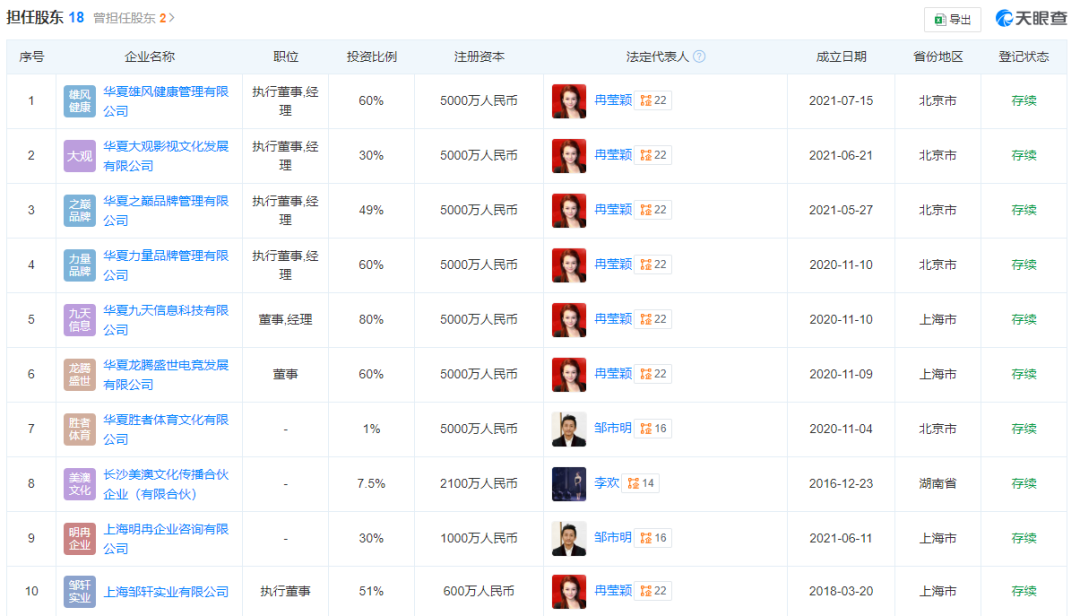Click the 7.5% investment ratio cell
1080x616 pixels.
[x=371, y=484]
